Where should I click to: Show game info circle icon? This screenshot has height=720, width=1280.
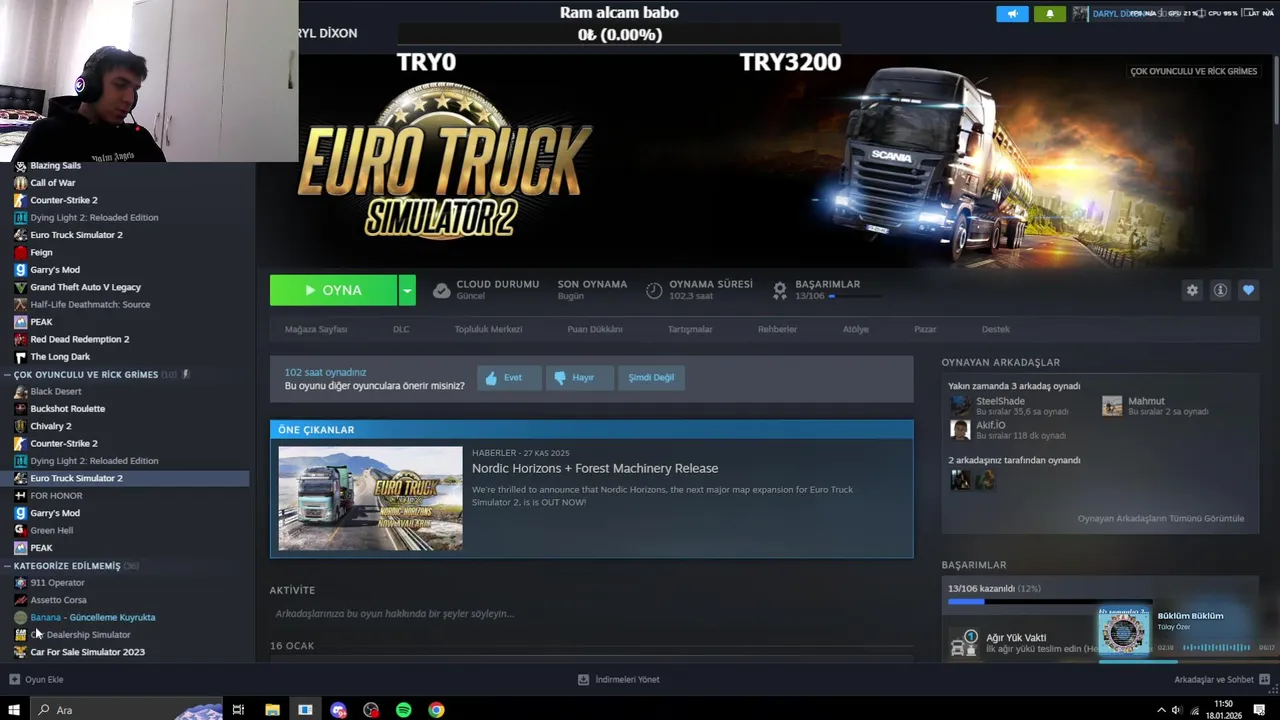click(1220, 290)
